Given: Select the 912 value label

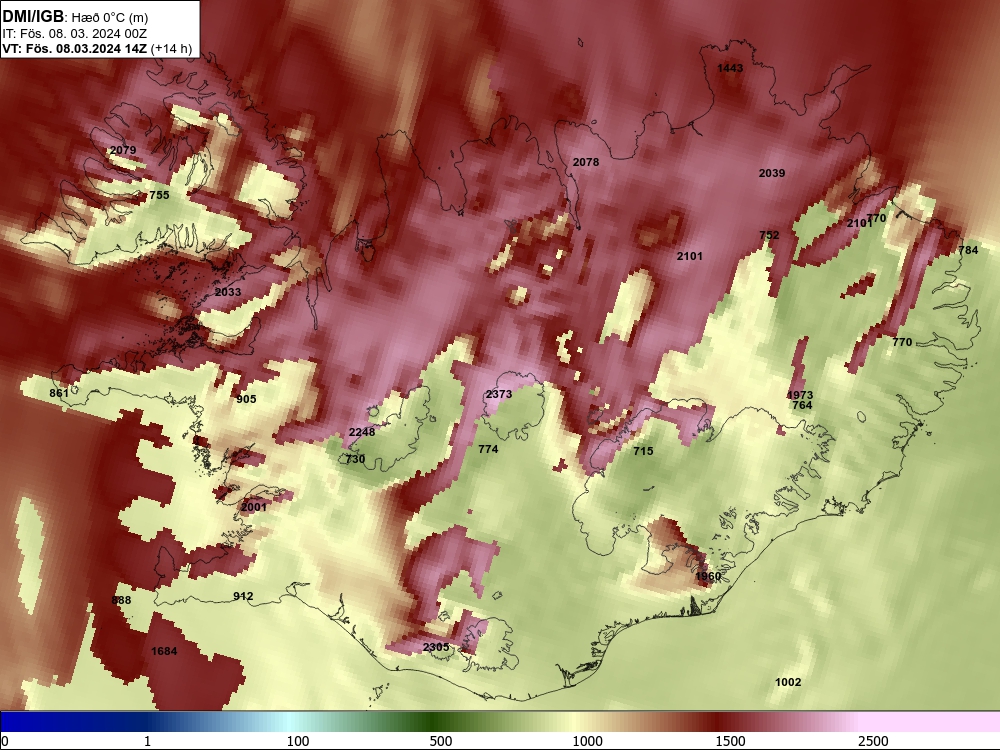Looking at the screenshot, I should point(243,597).
